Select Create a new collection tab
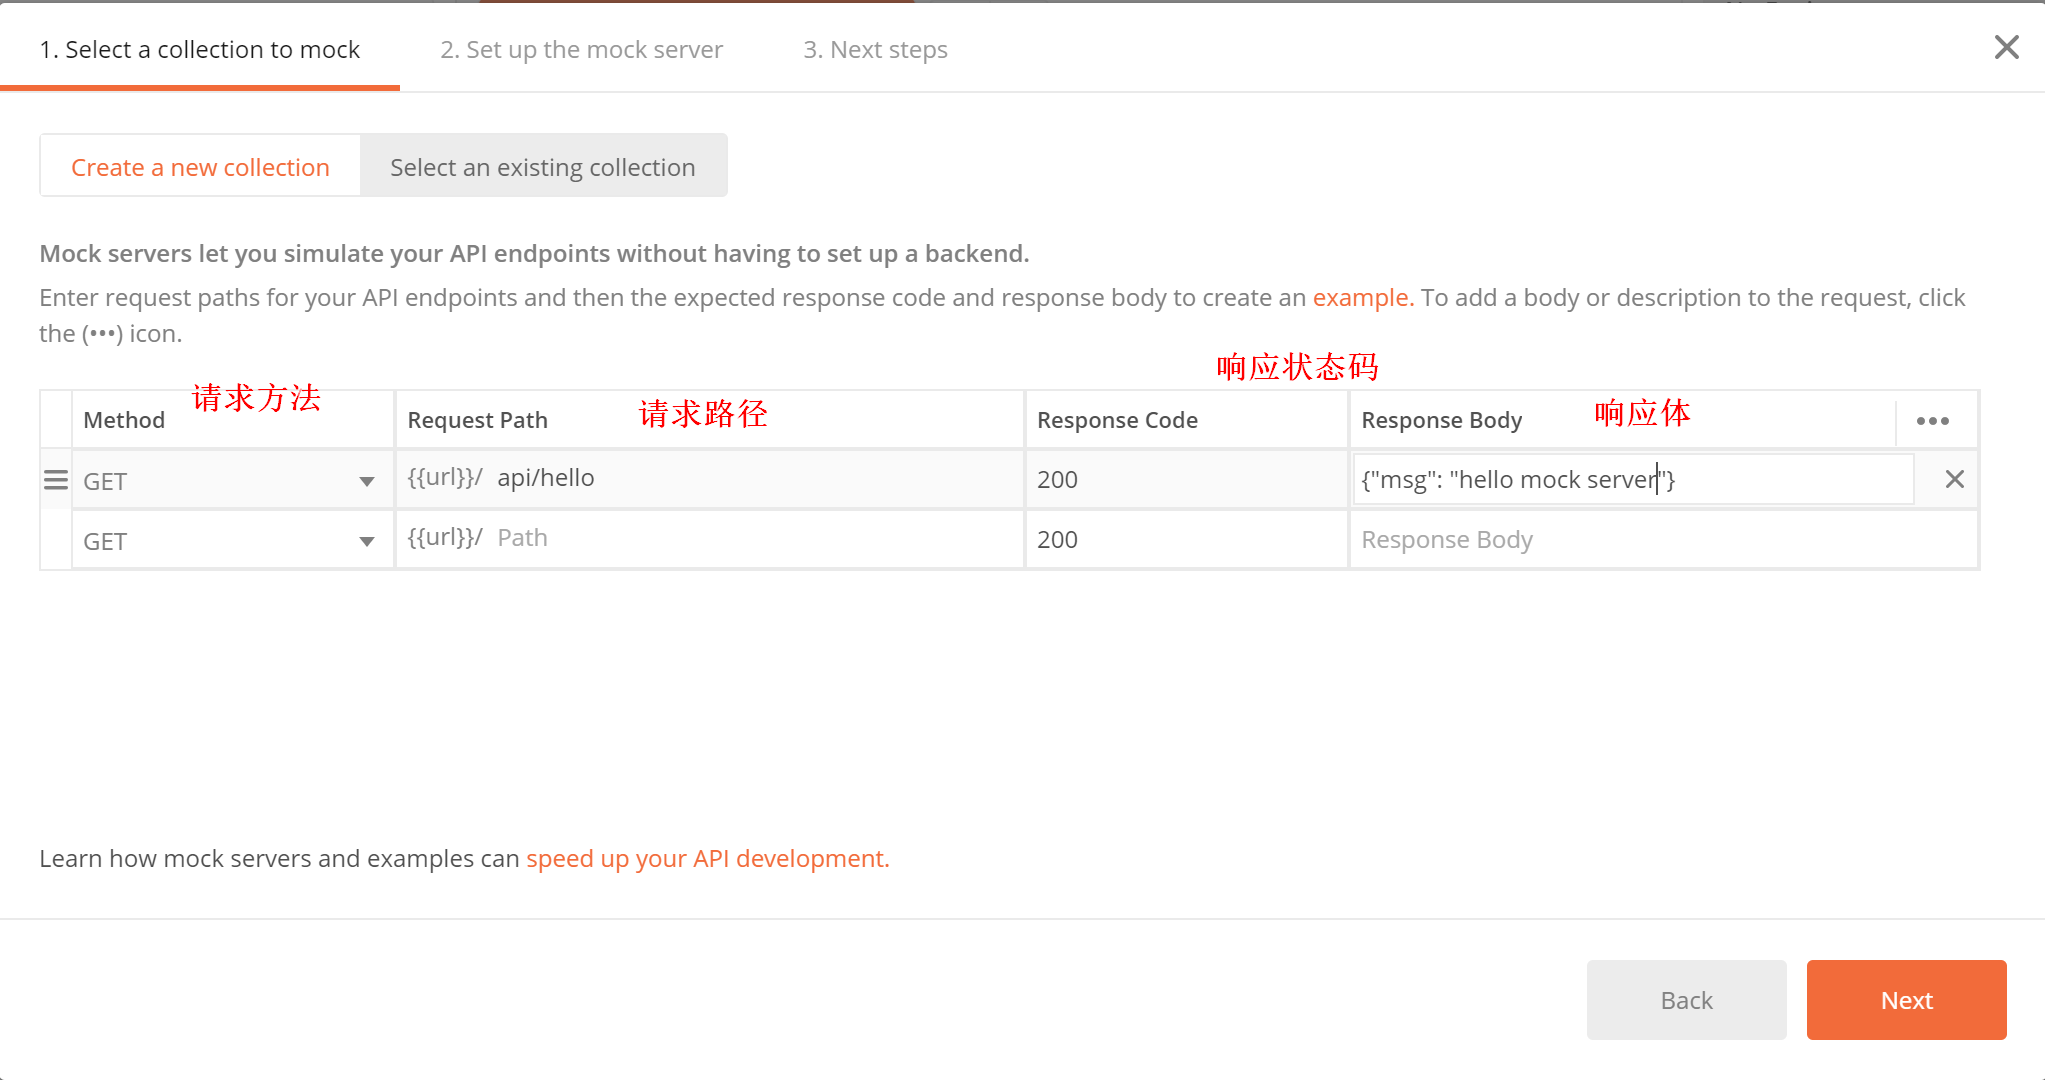Screen dimensions: 2045x1080 (x=200, y=167)
